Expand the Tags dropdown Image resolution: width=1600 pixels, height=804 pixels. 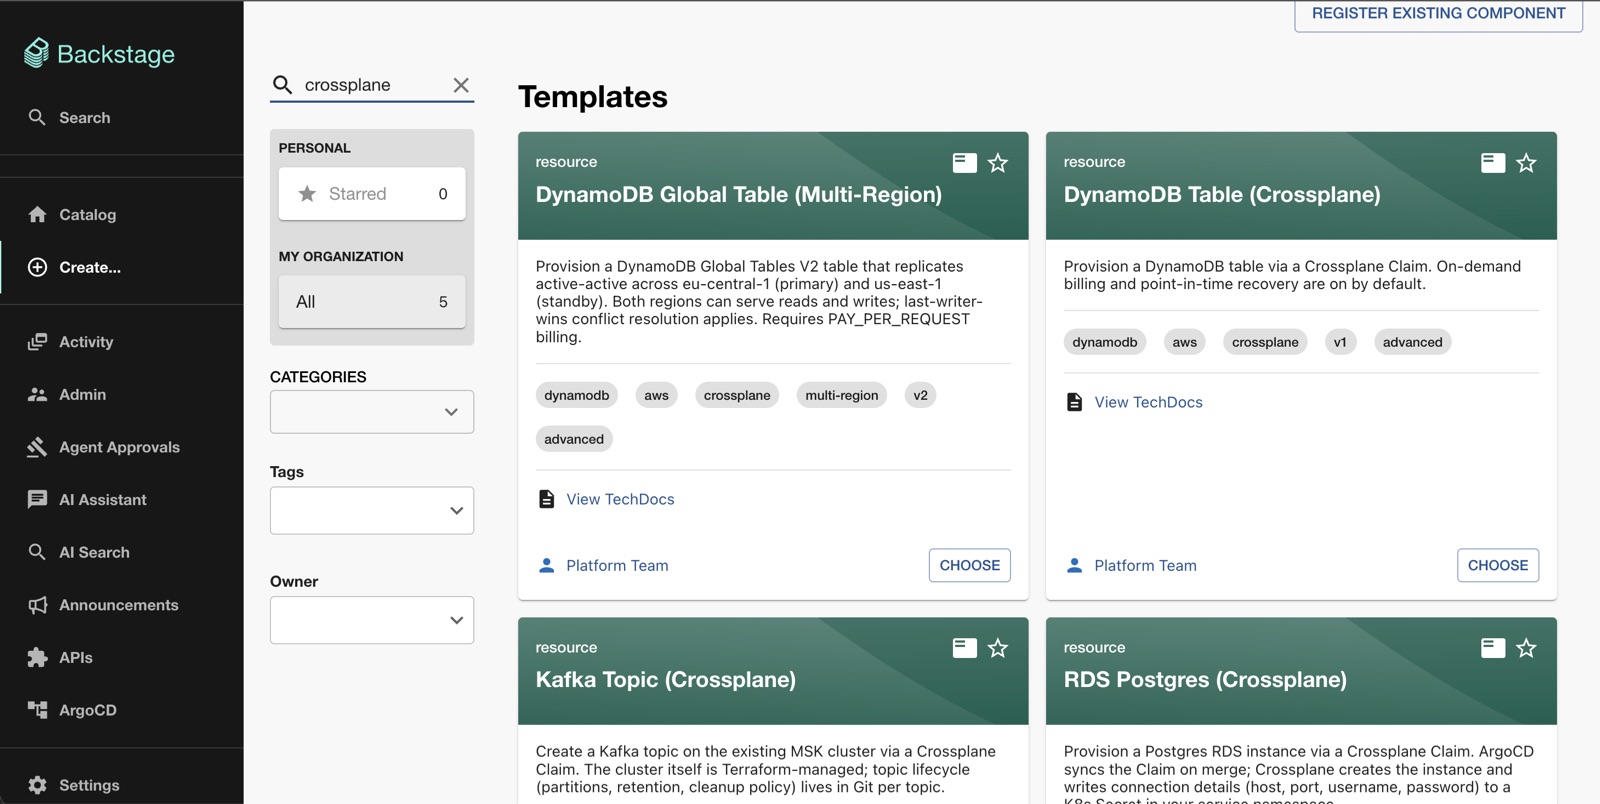(372, 510)
